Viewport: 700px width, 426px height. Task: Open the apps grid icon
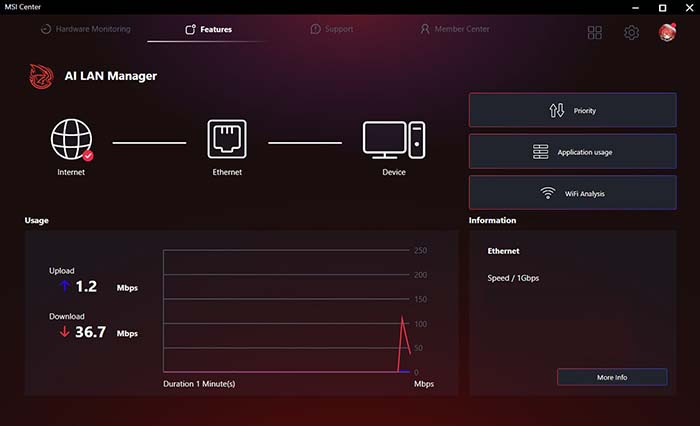[595, 33]
